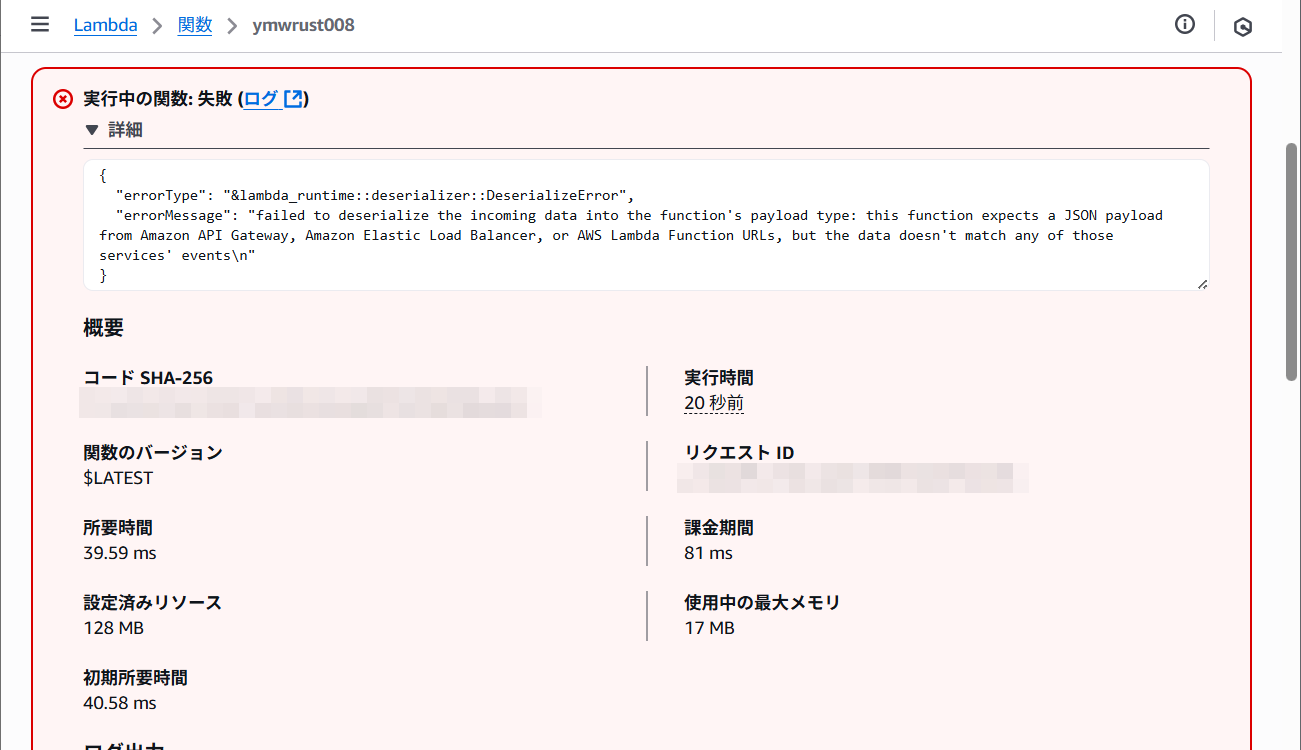Click the 20 秒前 execution timestamp
The height and width of the screenshot is (750, 1301).
[x=713, y=403]
